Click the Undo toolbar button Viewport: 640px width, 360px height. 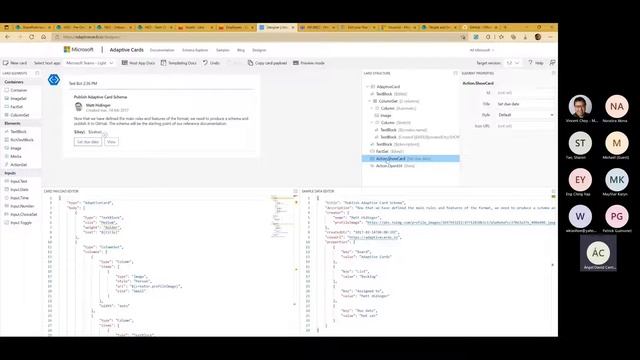pyautogui.click(x=211, y=63)
